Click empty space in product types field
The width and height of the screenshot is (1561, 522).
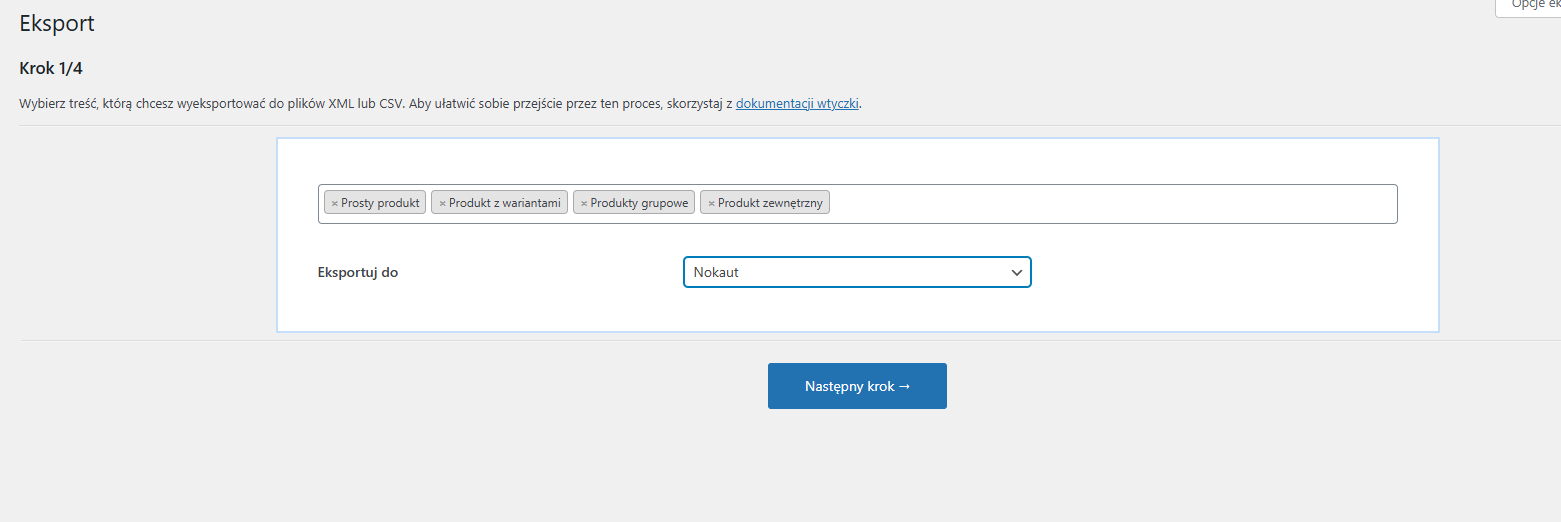coord(1100,203)
